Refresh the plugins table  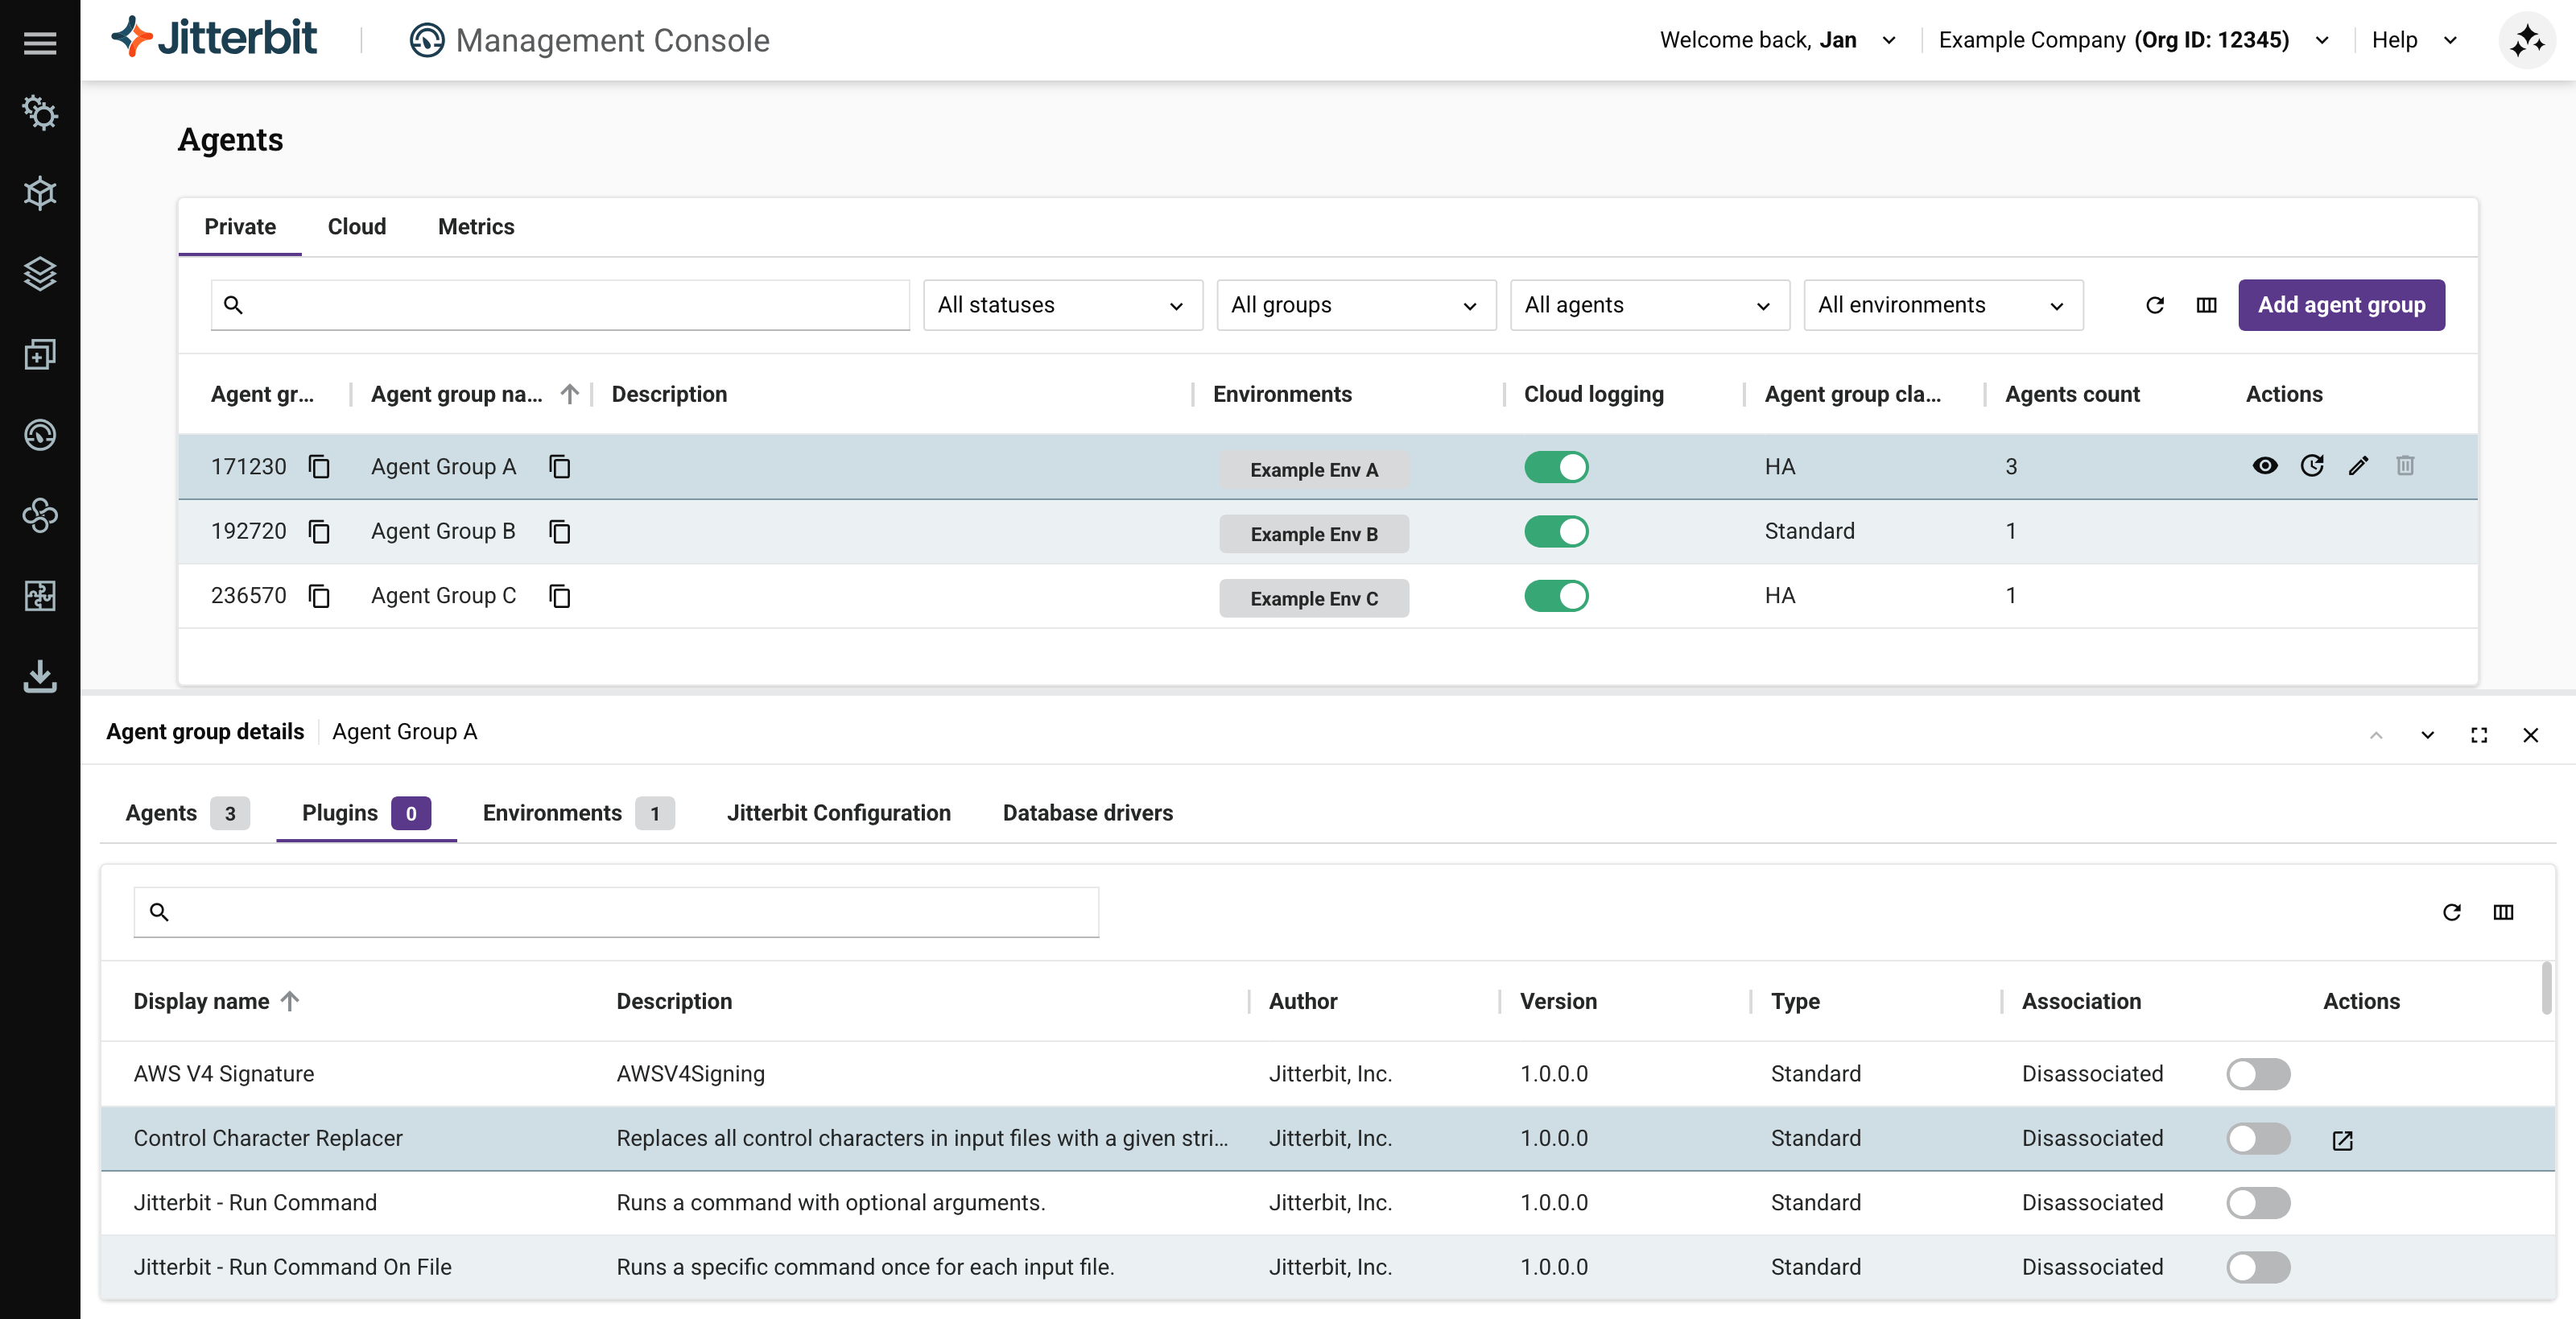[2451, 912]
